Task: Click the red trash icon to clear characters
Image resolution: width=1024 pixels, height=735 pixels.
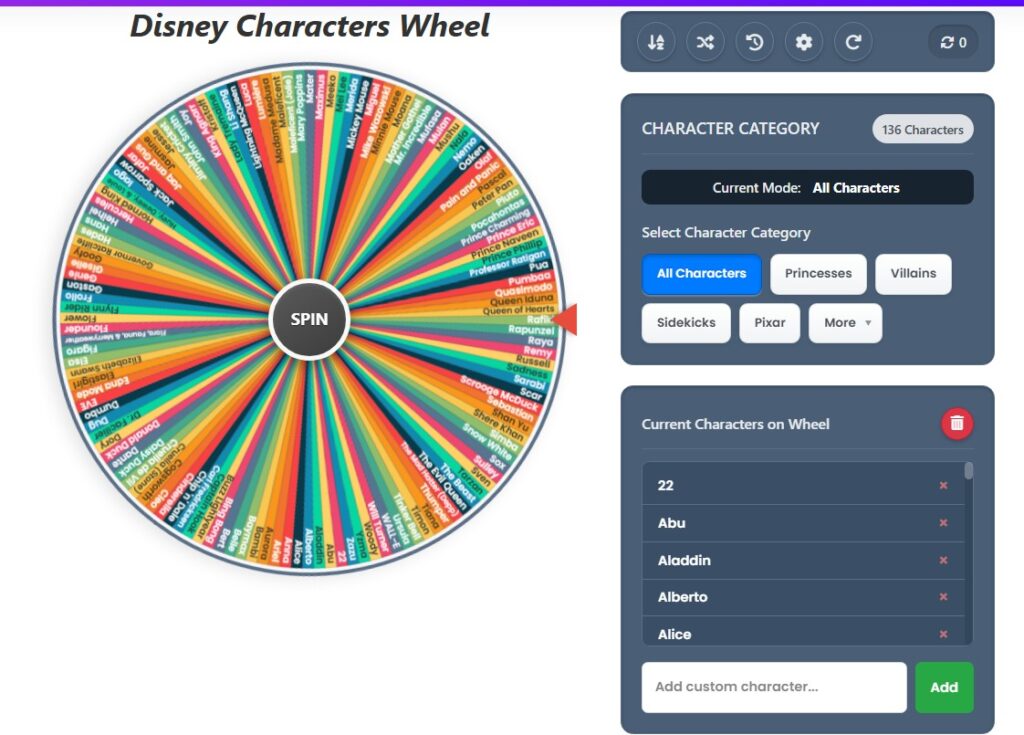Action: (x=955, y=423)
